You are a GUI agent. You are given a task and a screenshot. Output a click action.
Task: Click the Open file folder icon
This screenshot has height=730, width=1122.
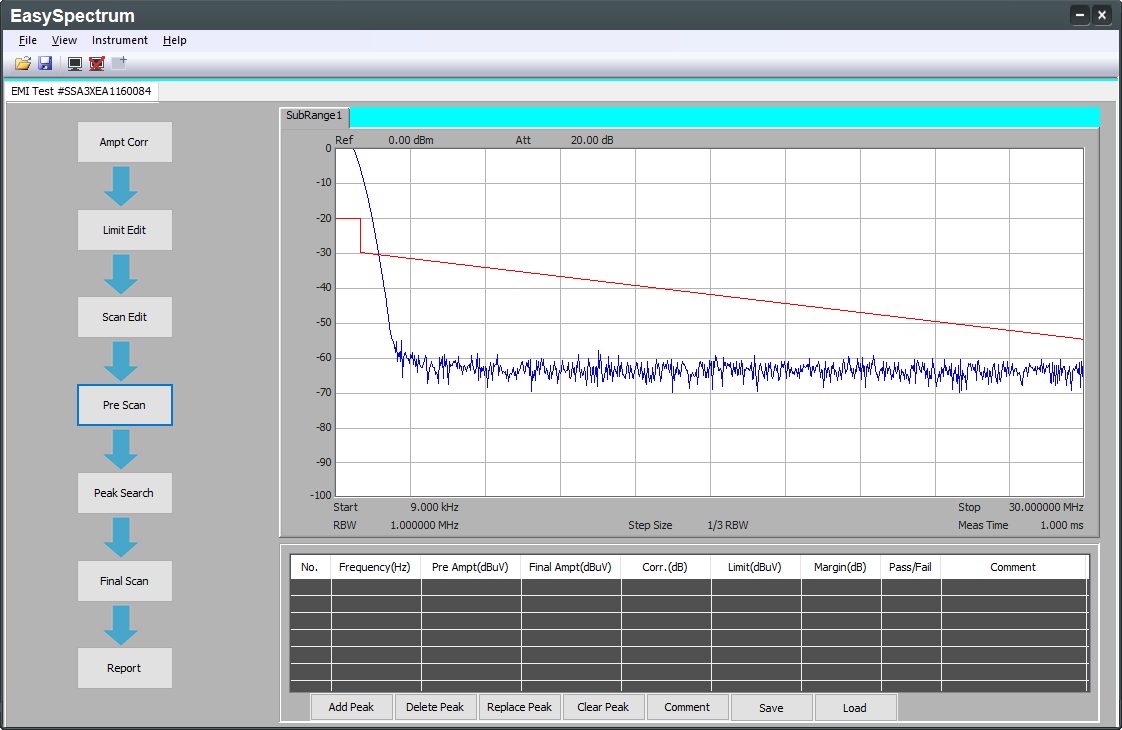(x=23, y=63)
